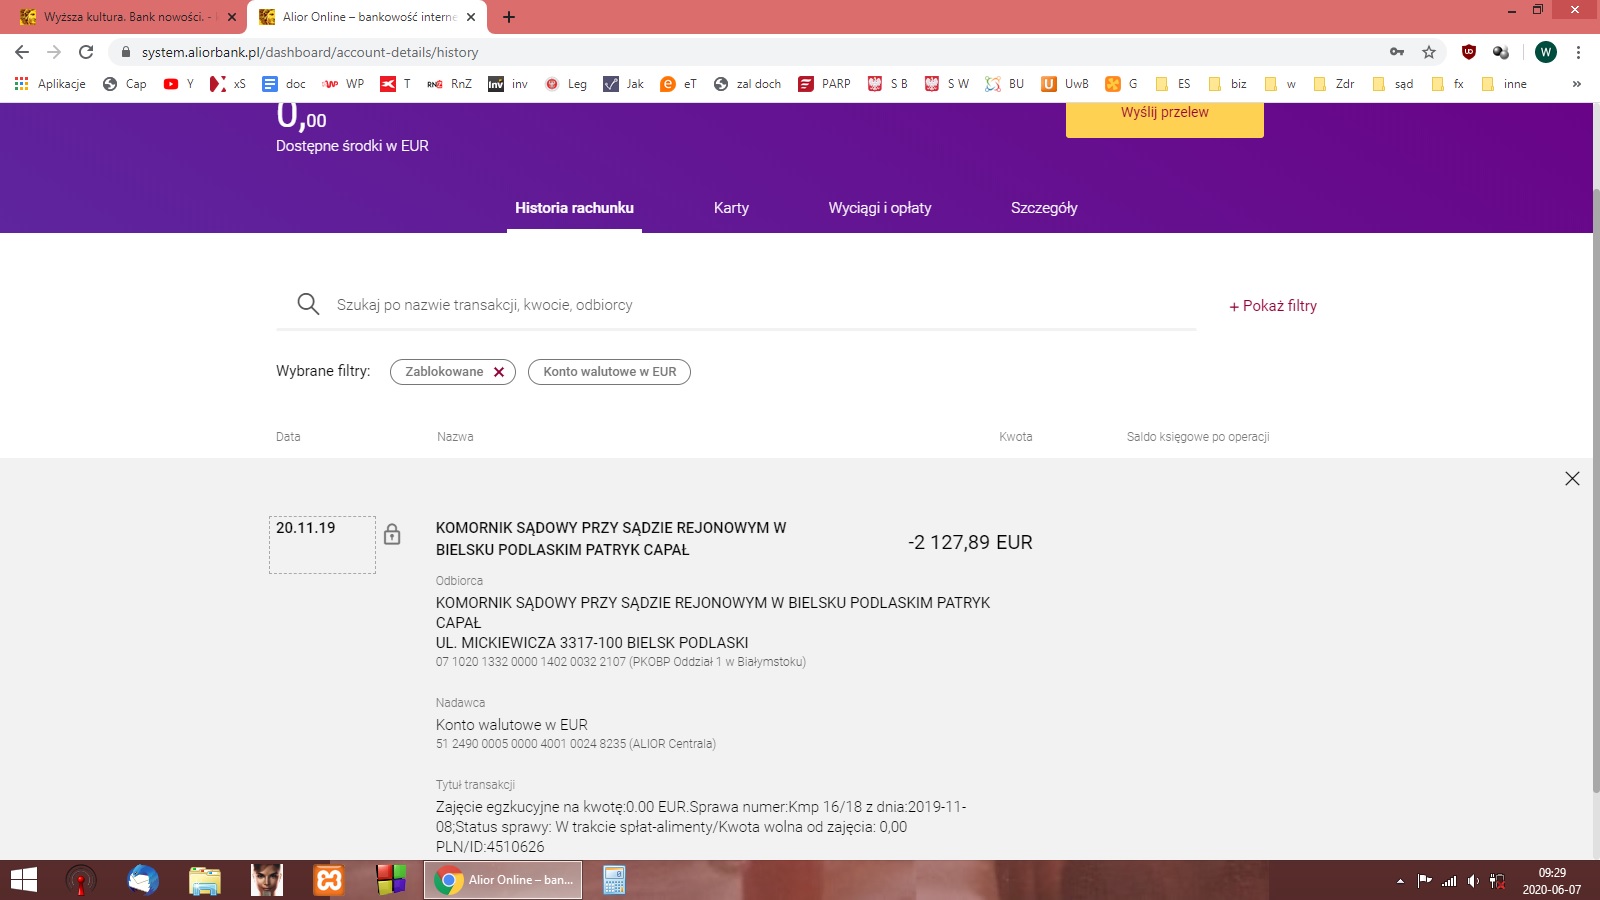Open the doc bookmark
The height and width of the screenshot is (900, 1600).
pos(284,84)
